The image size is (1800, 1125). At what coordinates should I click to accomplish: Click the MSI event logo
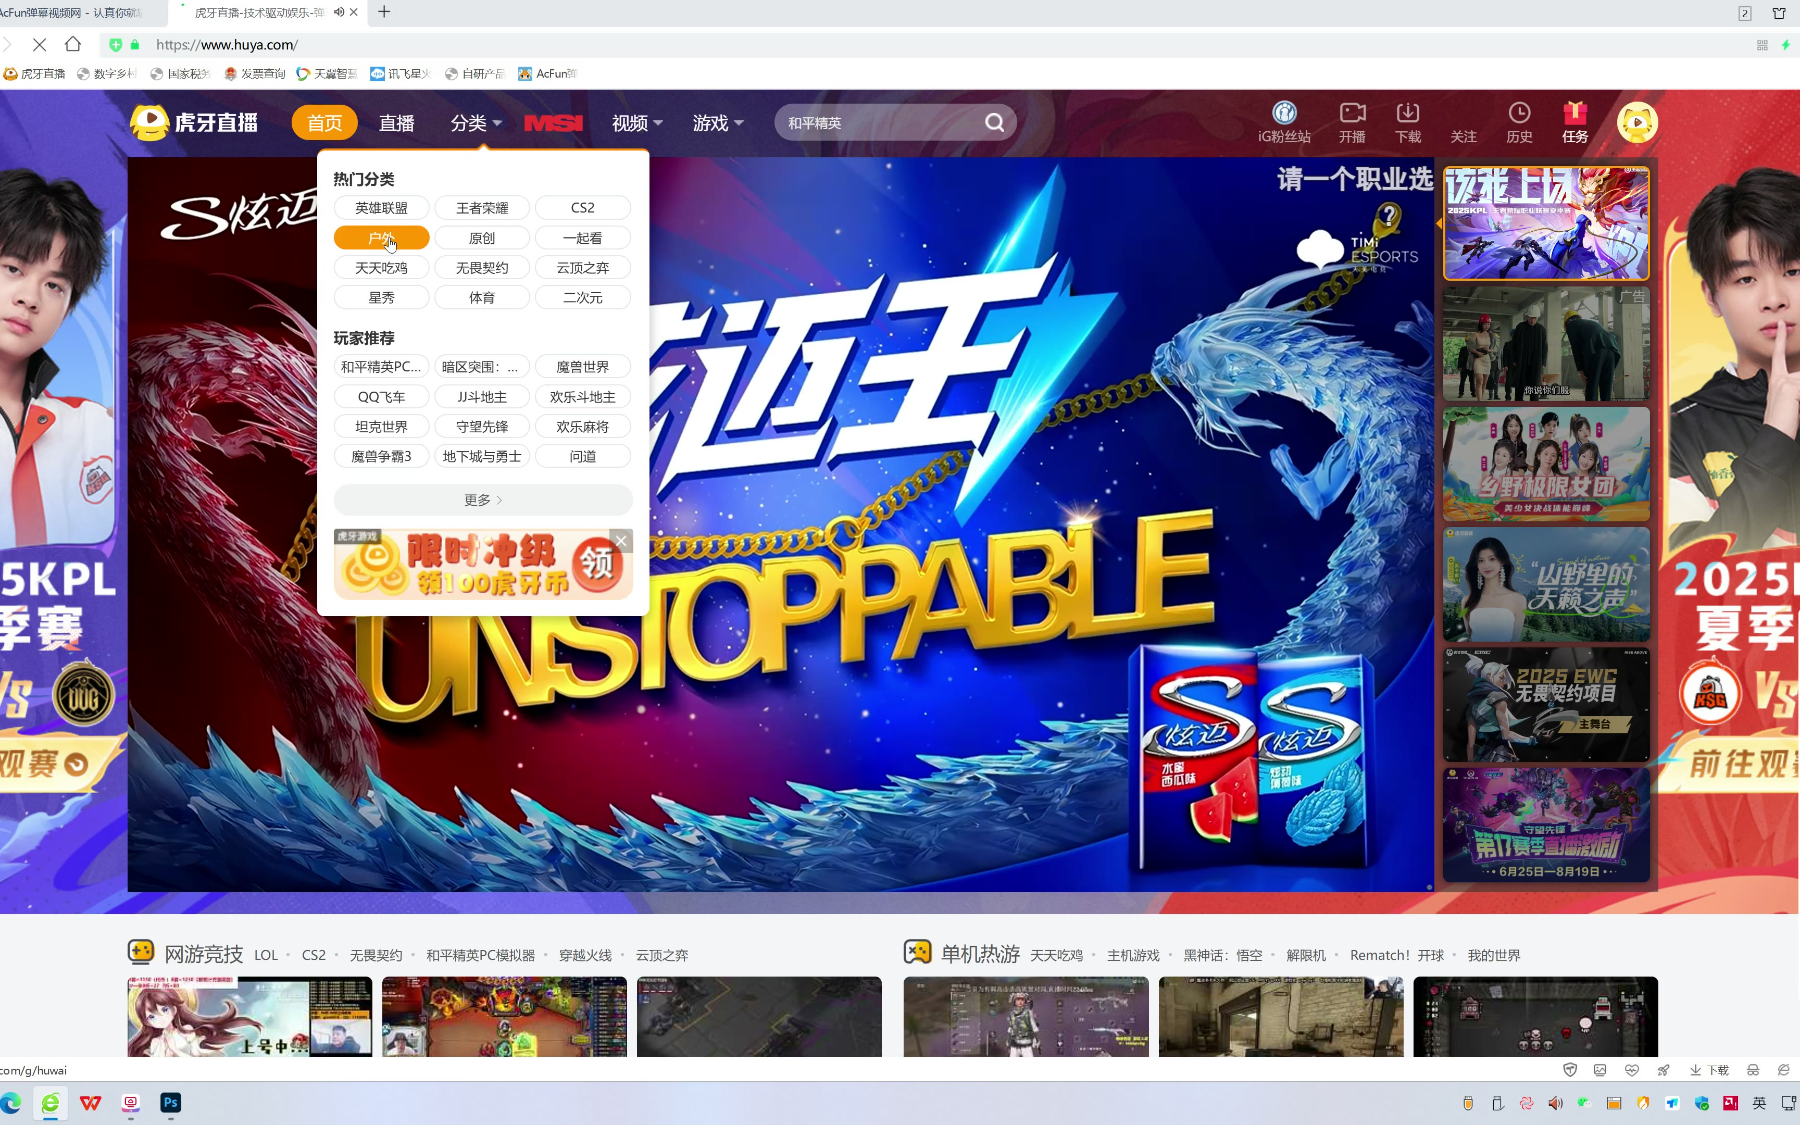point(554,123)
